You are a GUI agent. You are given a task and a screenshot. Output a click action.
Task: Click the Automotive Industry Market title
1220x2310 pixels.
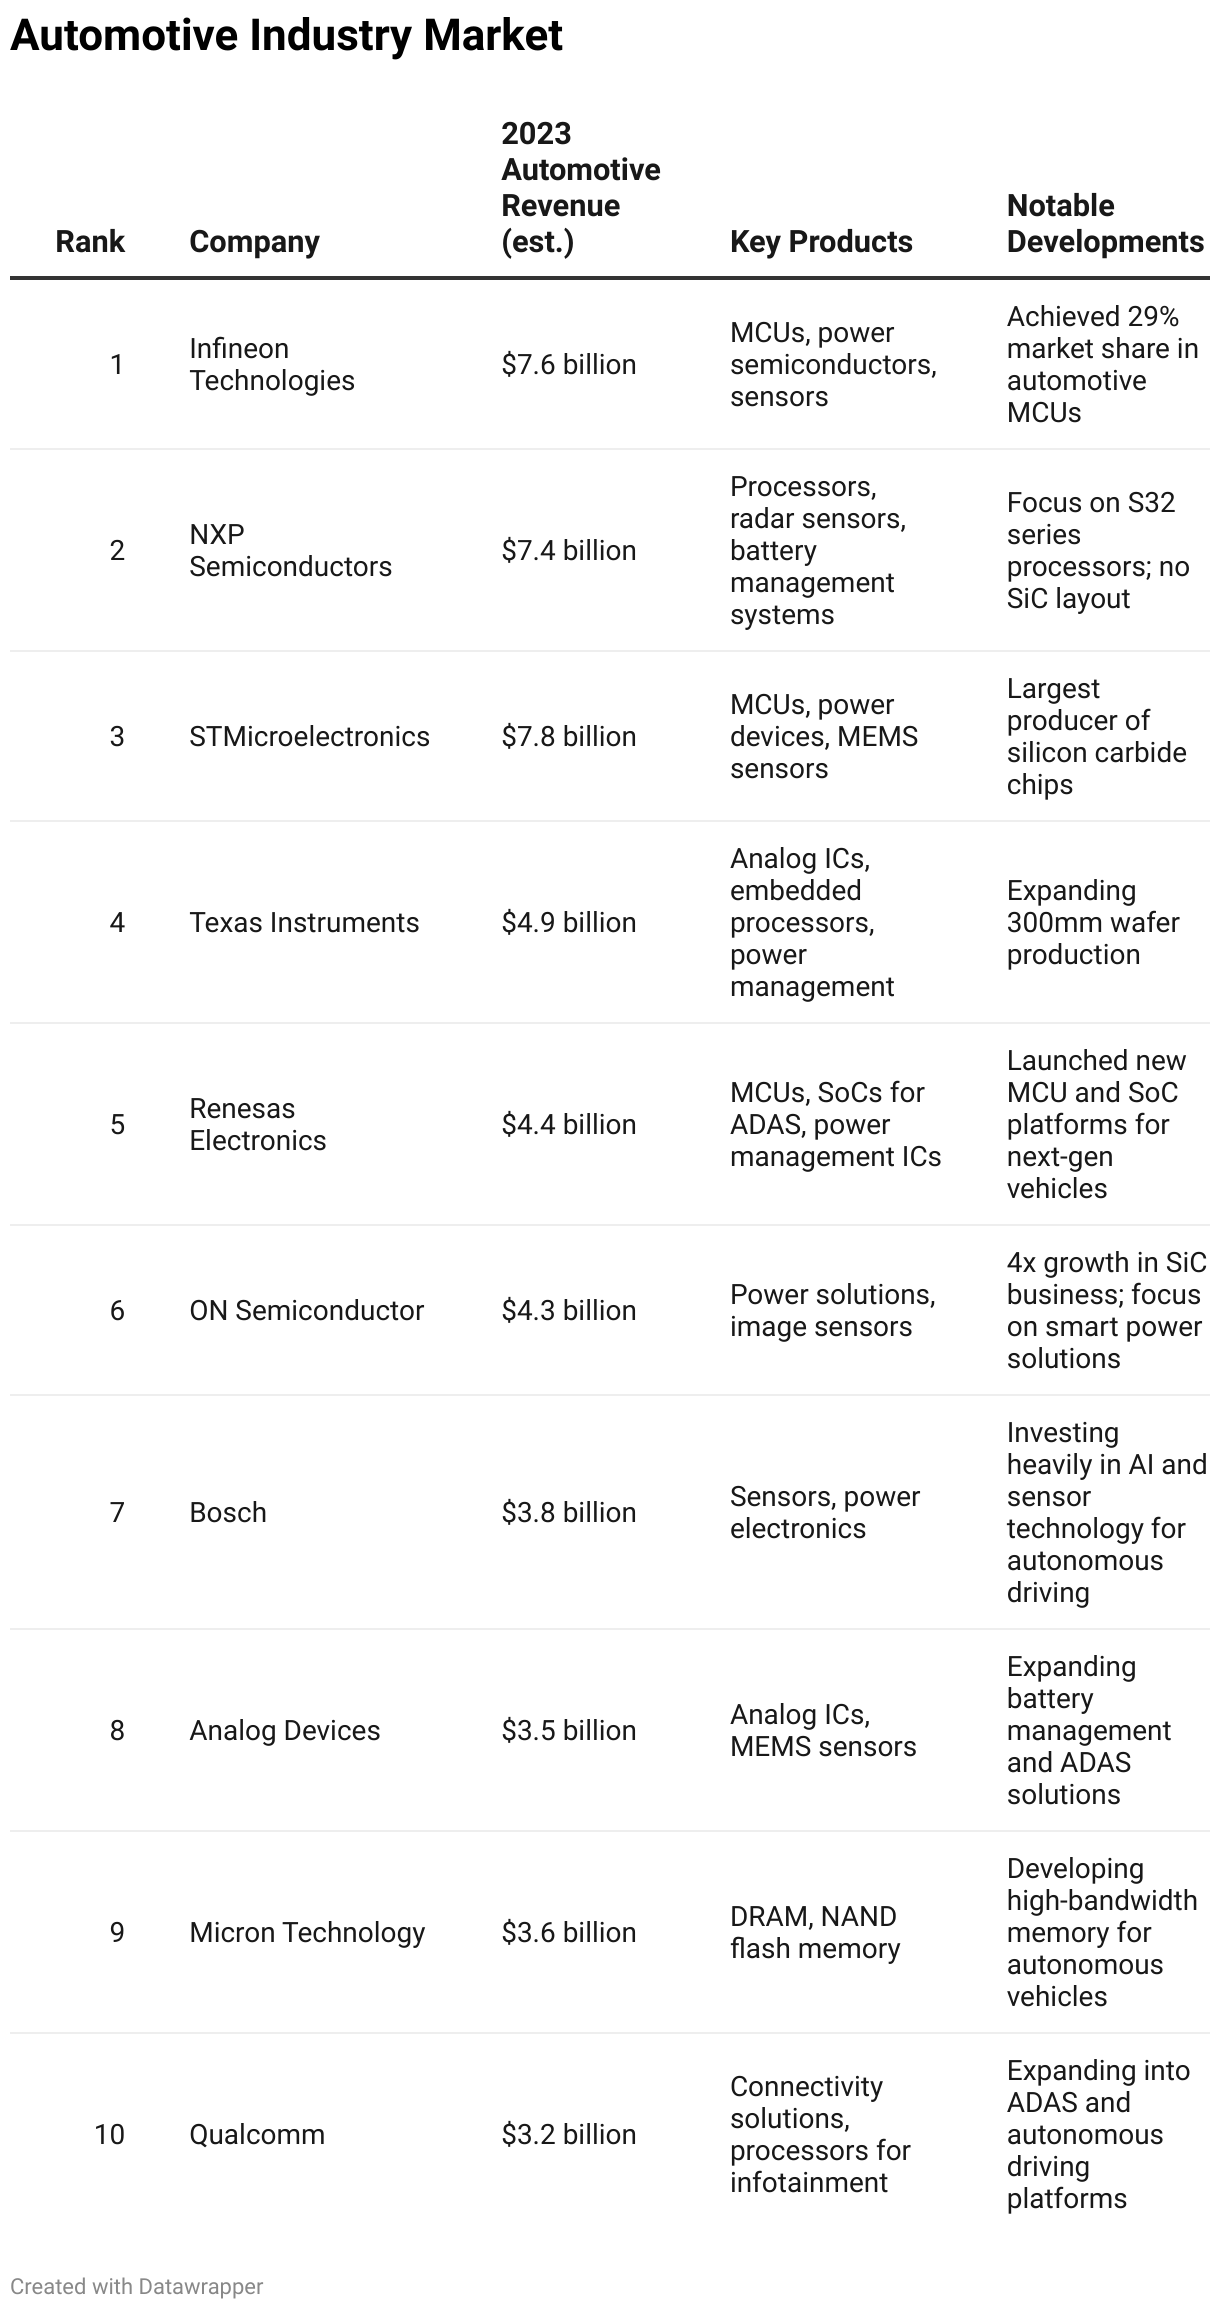click(286, 35)
